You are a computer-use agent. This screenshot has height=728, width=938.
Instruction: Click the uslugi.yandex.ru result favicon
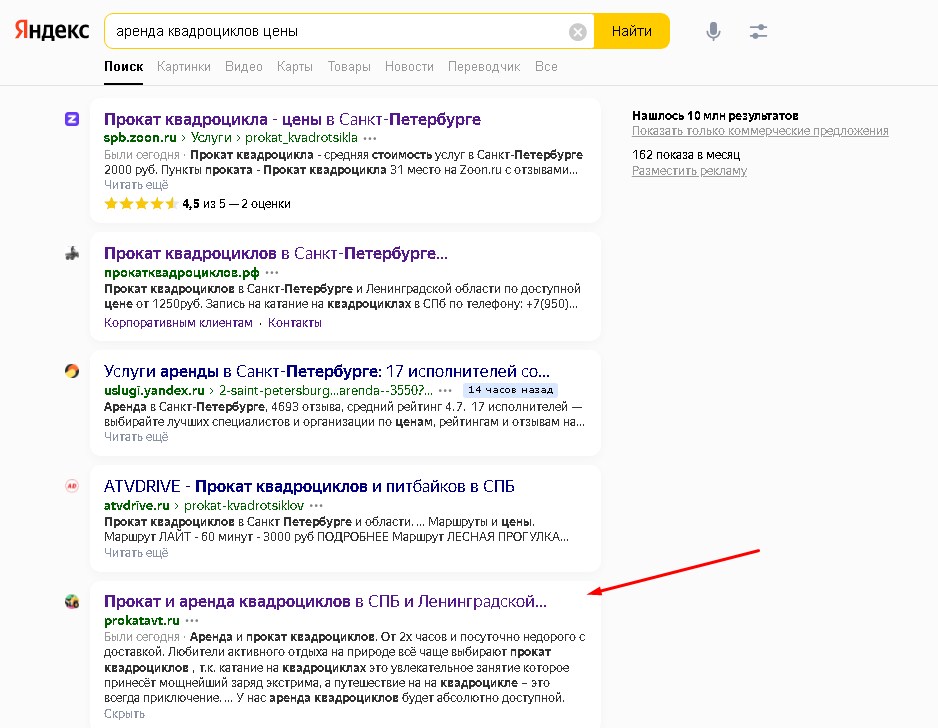click(x=71, y=369)
